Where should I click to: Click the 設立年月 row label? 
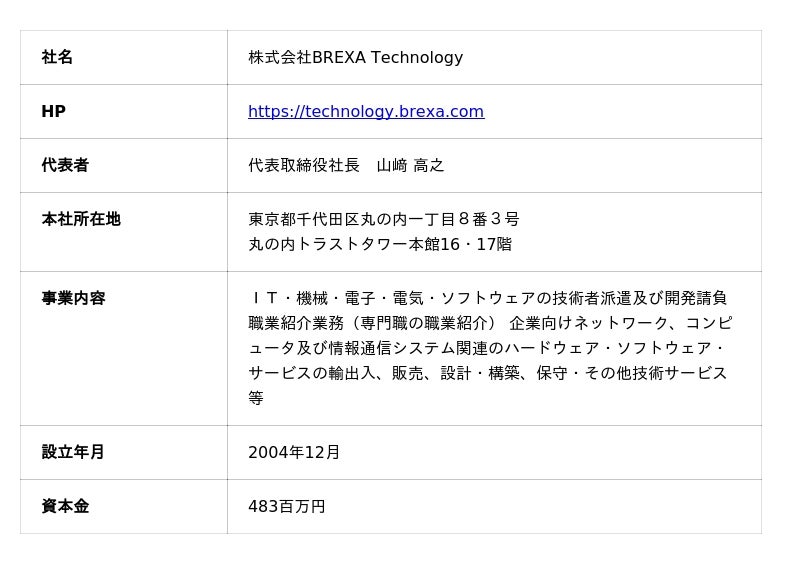[73, 452]
